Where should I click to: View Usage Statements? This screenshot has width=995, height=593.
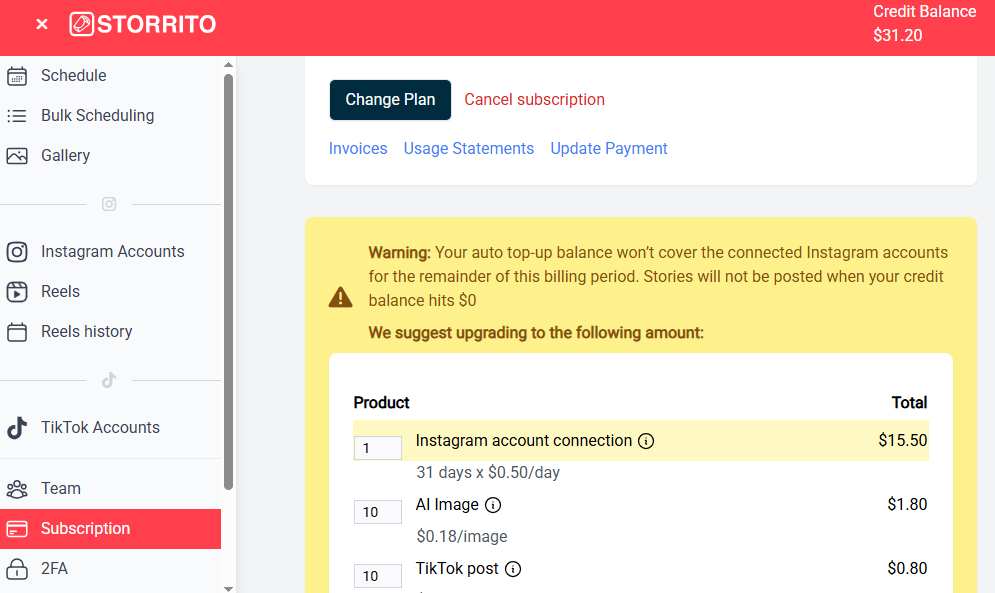point(469,148)
